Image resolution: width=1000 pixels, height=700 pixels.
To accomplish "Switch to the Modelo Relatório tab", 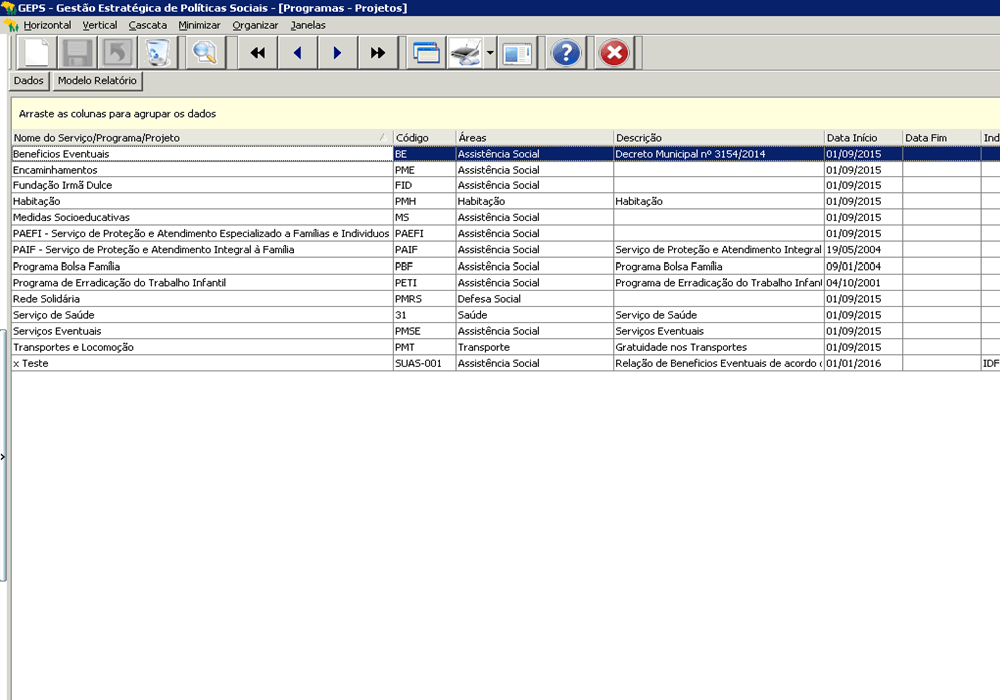I will (x=97, y=81).
